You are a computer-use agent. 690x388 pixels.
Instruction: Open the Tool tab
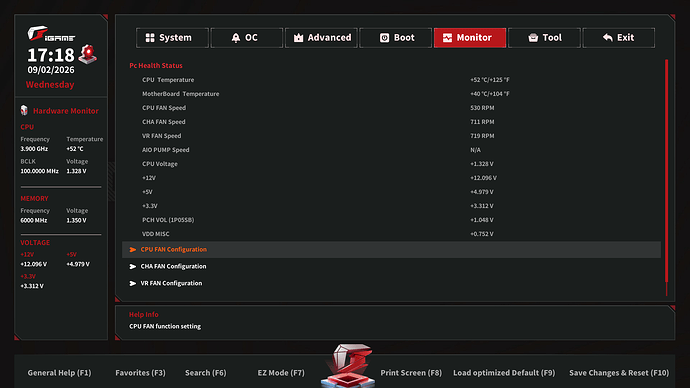[544, 38]
